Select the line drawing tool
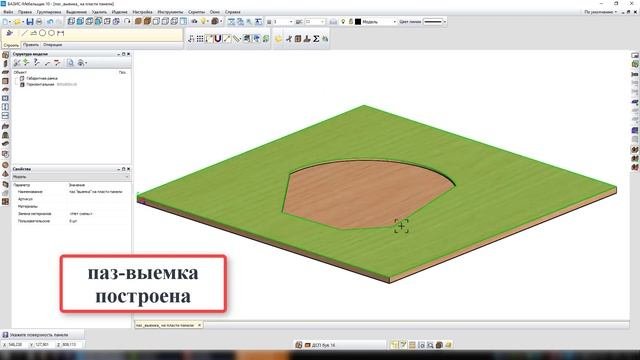The height and width of the screenshot is (360, 640). [24, 33]
